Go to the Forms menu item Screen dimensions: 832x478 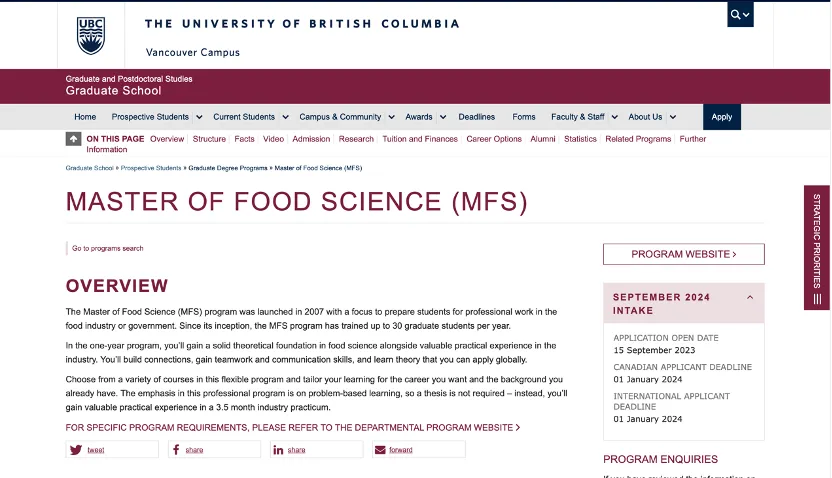coord(523,117)
